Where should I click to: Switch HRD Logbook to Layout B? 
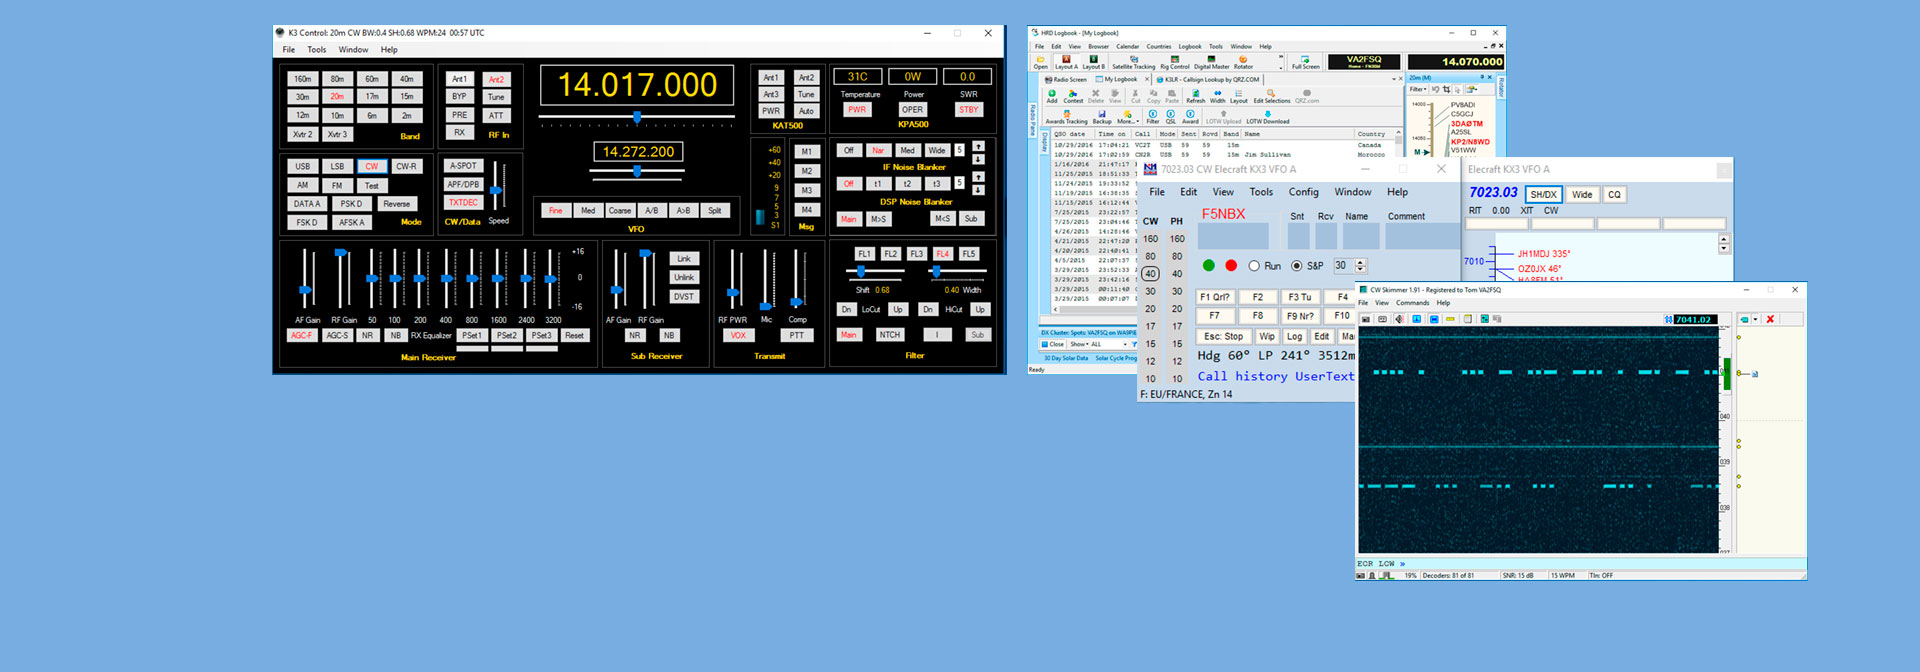pos(1093,63)
